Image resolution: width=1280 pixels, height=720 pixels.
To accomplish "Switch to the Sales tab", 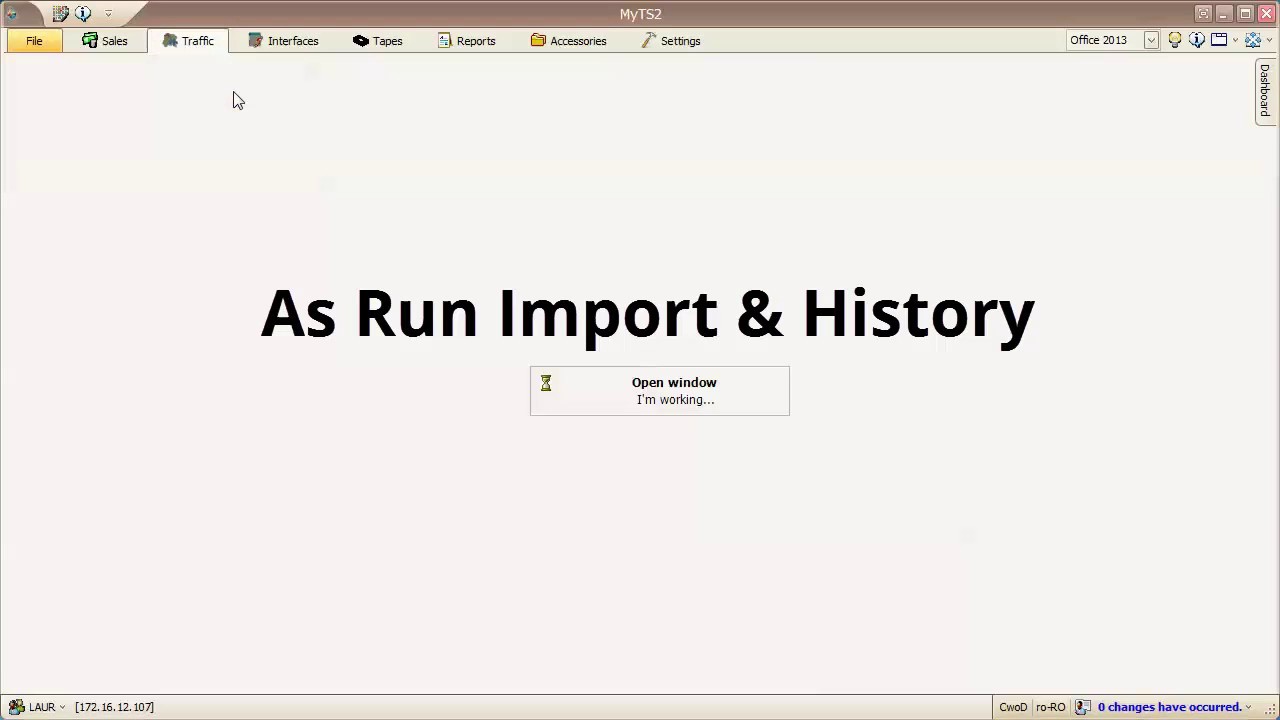I will coord(105,41).
